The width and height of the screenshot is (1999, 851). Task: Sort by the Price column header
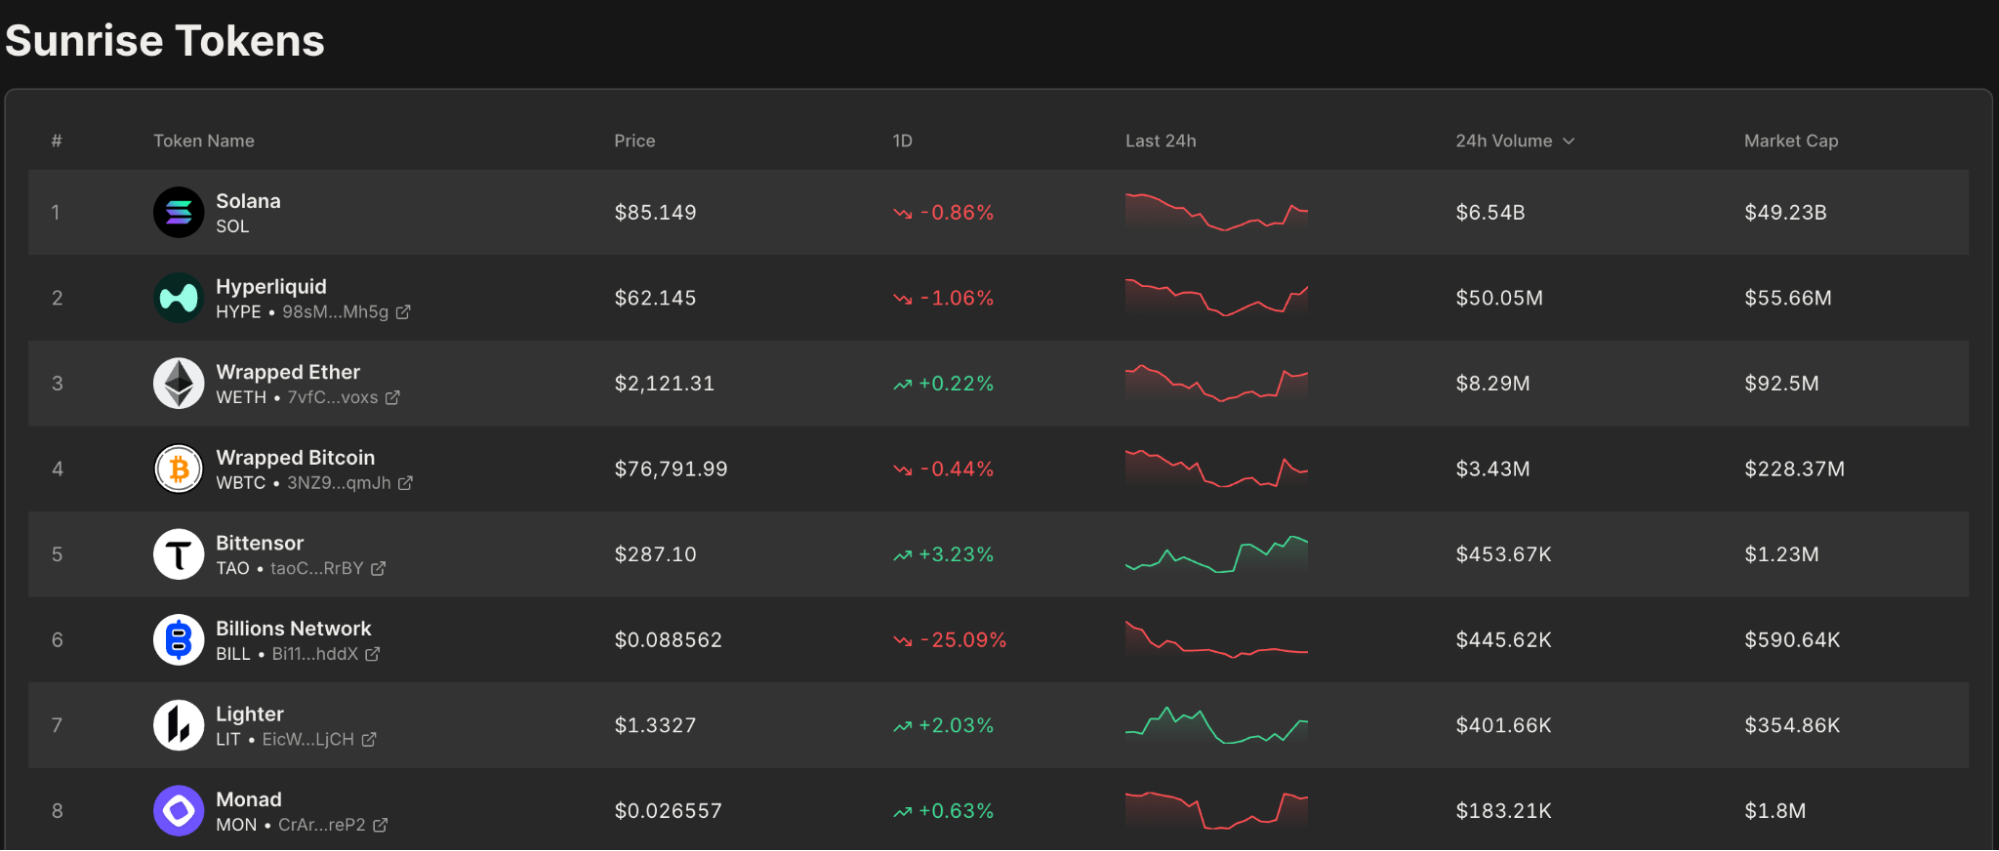(x=635, y=141)
